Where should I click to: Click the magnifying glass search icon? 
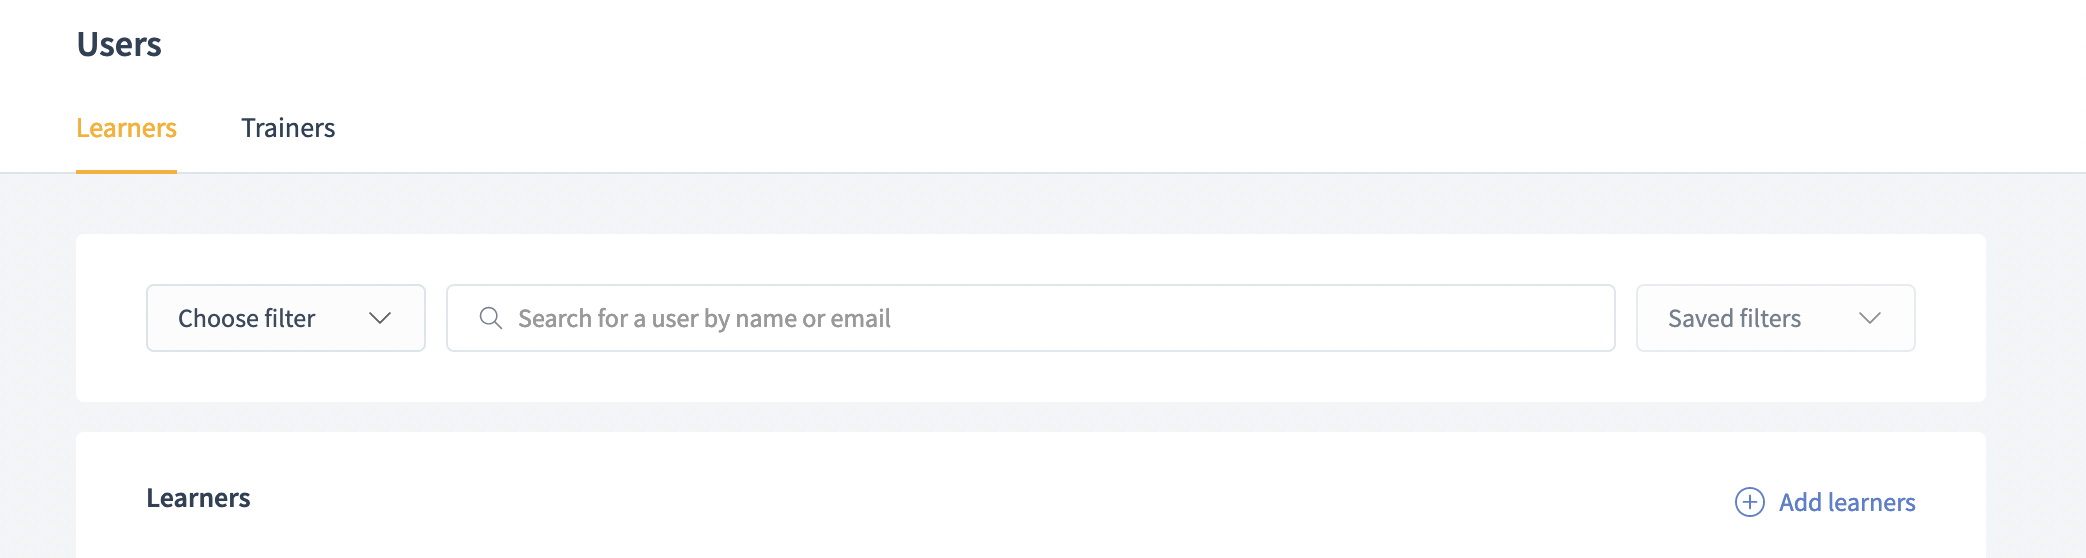tap(490, 318)
